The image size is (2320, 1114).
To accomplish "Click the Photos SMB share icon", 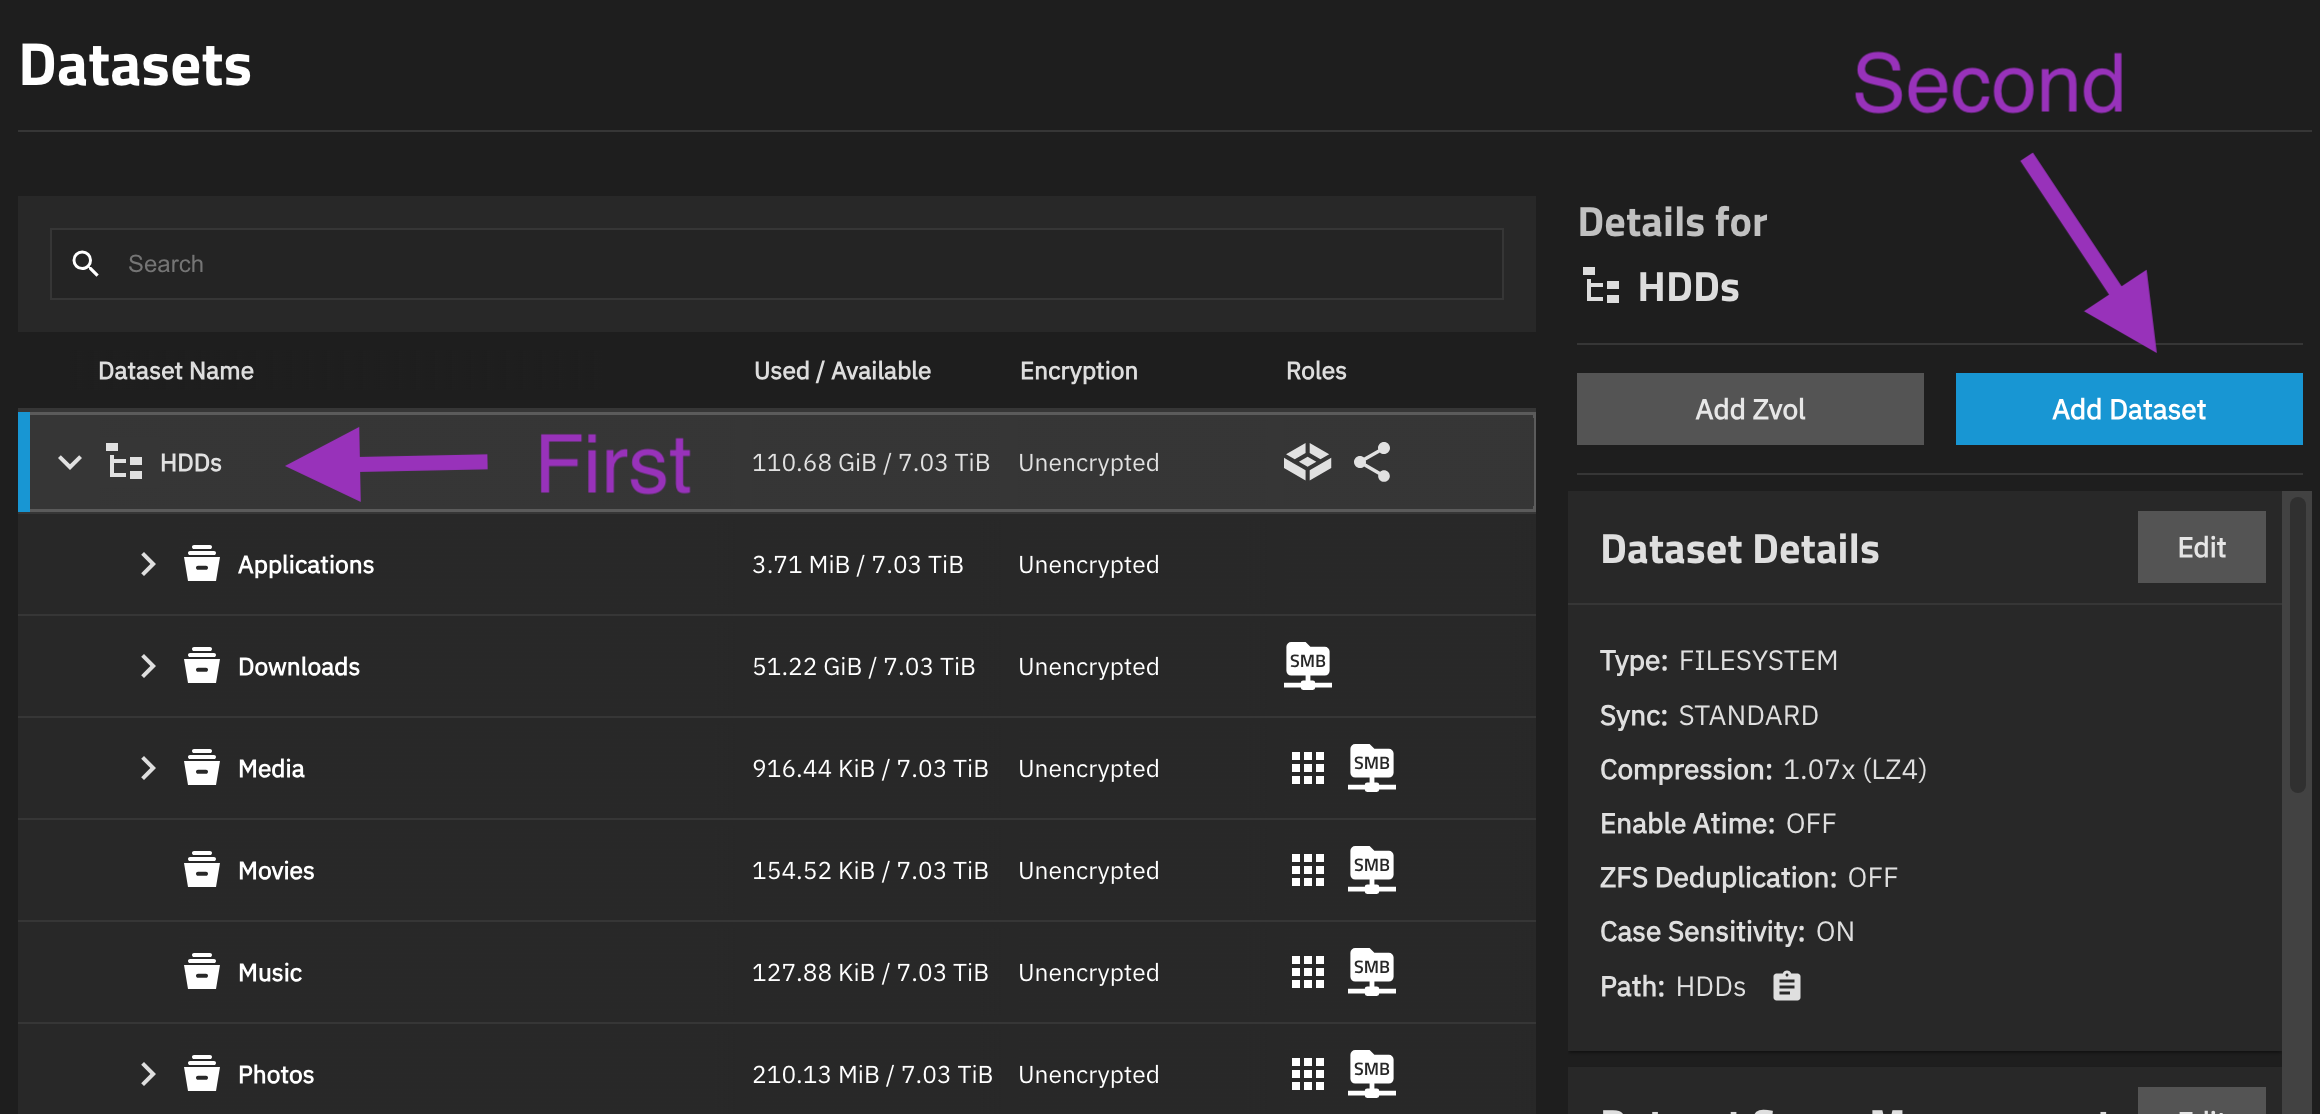I will 1371,1074.
